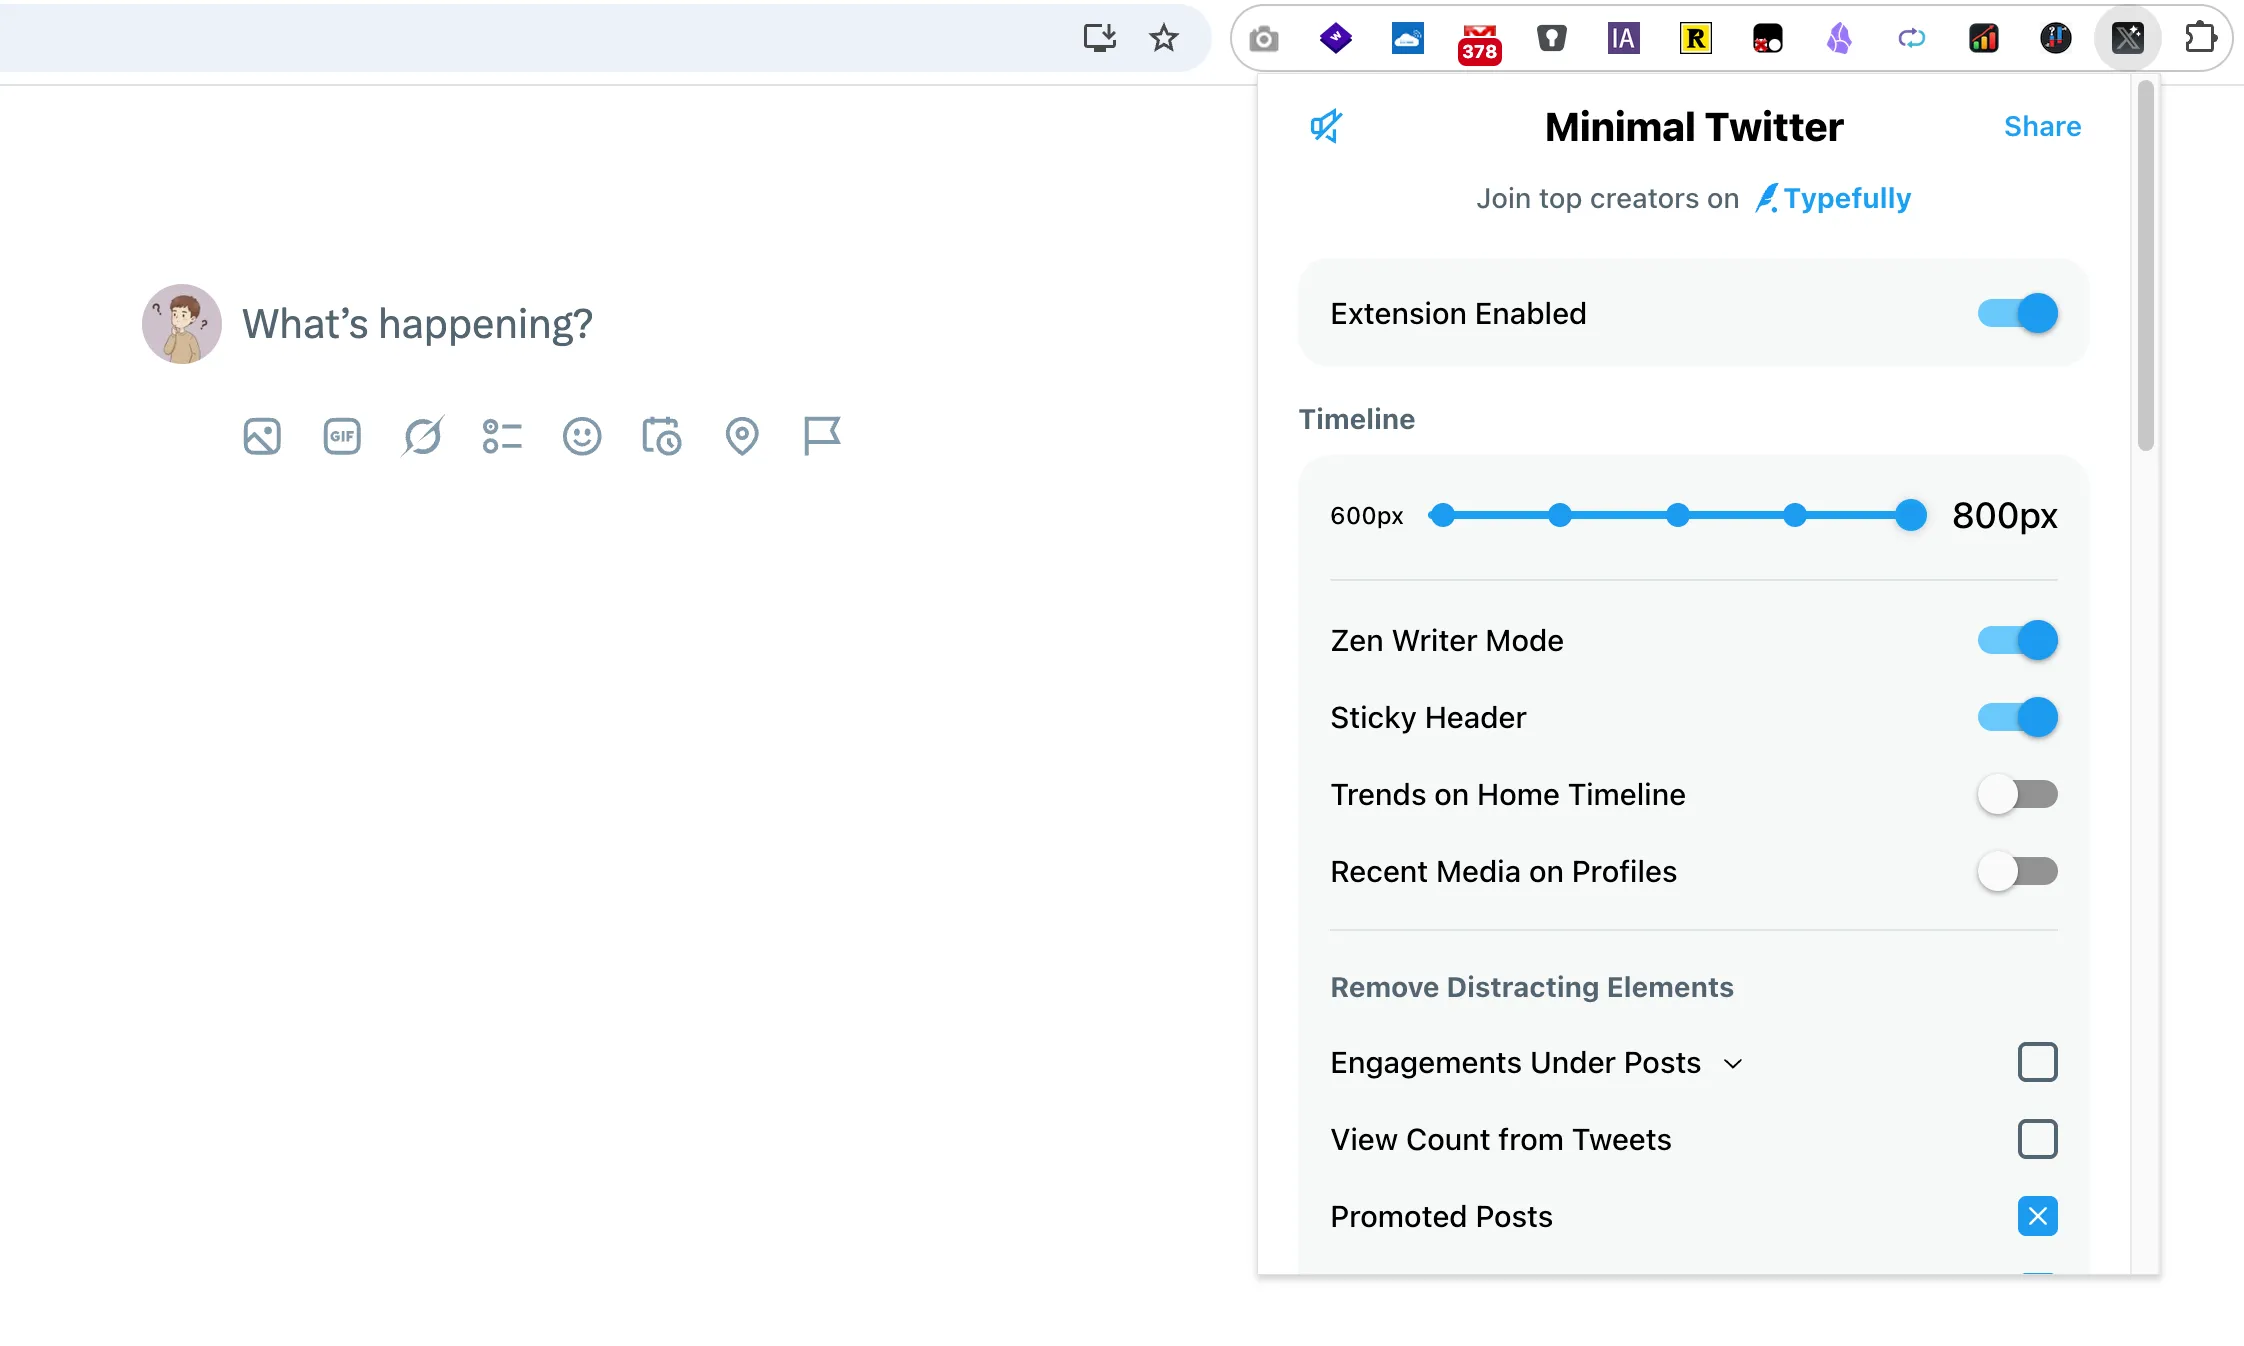Turn off the Sticky Header switch
Viewport: 2244px width, 1346px height.
click(x=2018, y=717)
